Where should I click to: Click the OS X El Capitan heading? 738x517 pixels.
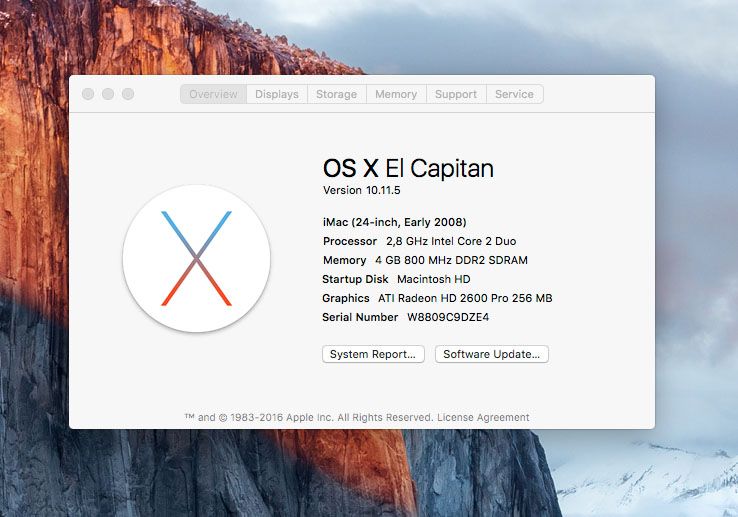click(x=408, y=168)
